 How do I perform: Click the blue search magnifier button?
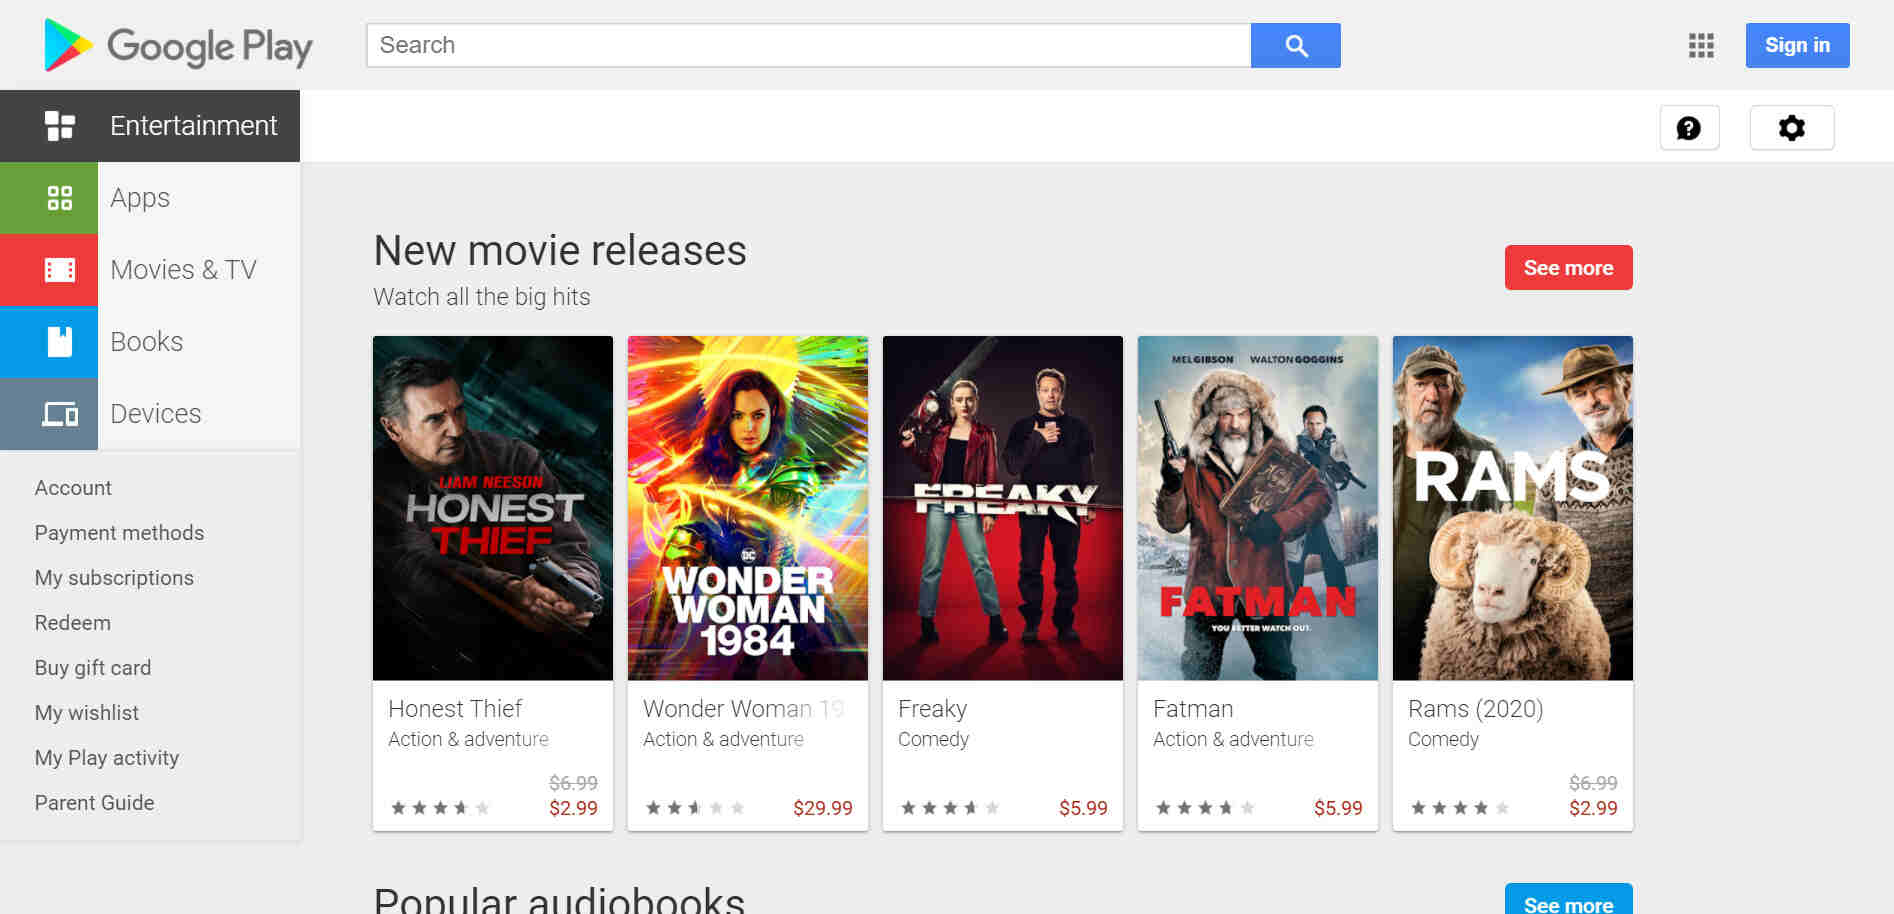pos(1296,46)
